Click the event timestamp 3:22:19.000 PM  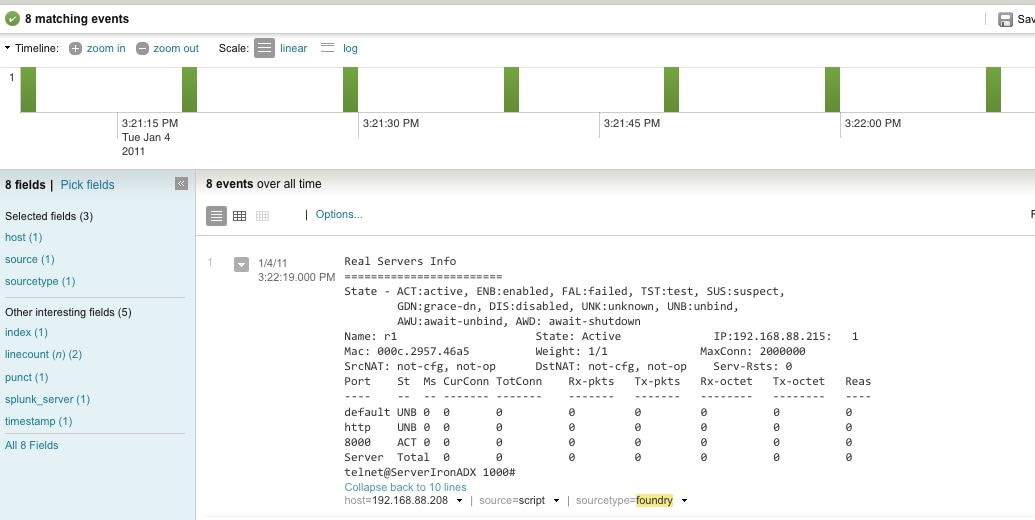(296, 277)
